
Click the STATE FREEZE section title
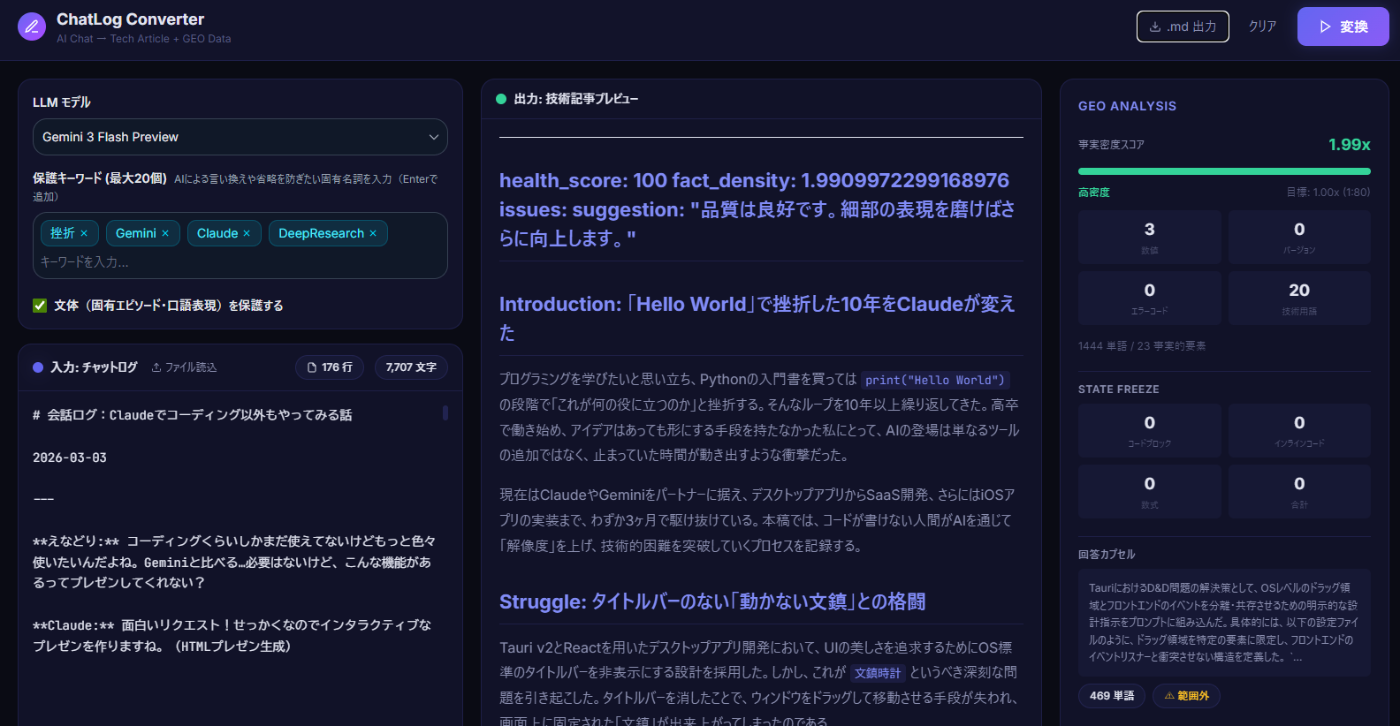click(1118, 388)
